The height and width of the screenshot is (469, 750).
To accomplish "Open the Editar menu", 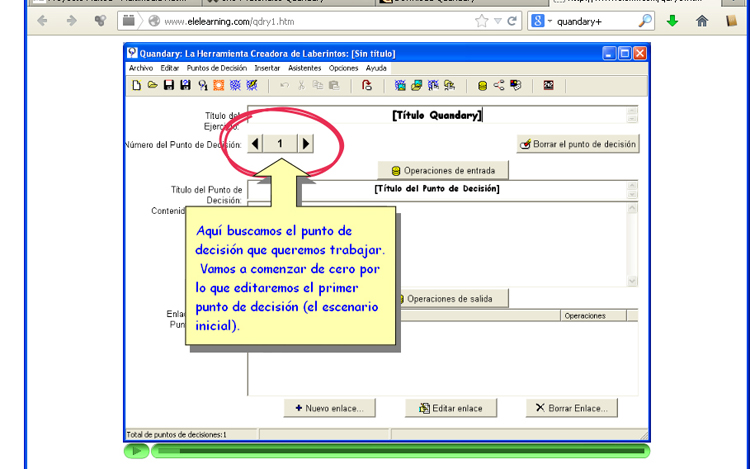I will pos(170,68).
